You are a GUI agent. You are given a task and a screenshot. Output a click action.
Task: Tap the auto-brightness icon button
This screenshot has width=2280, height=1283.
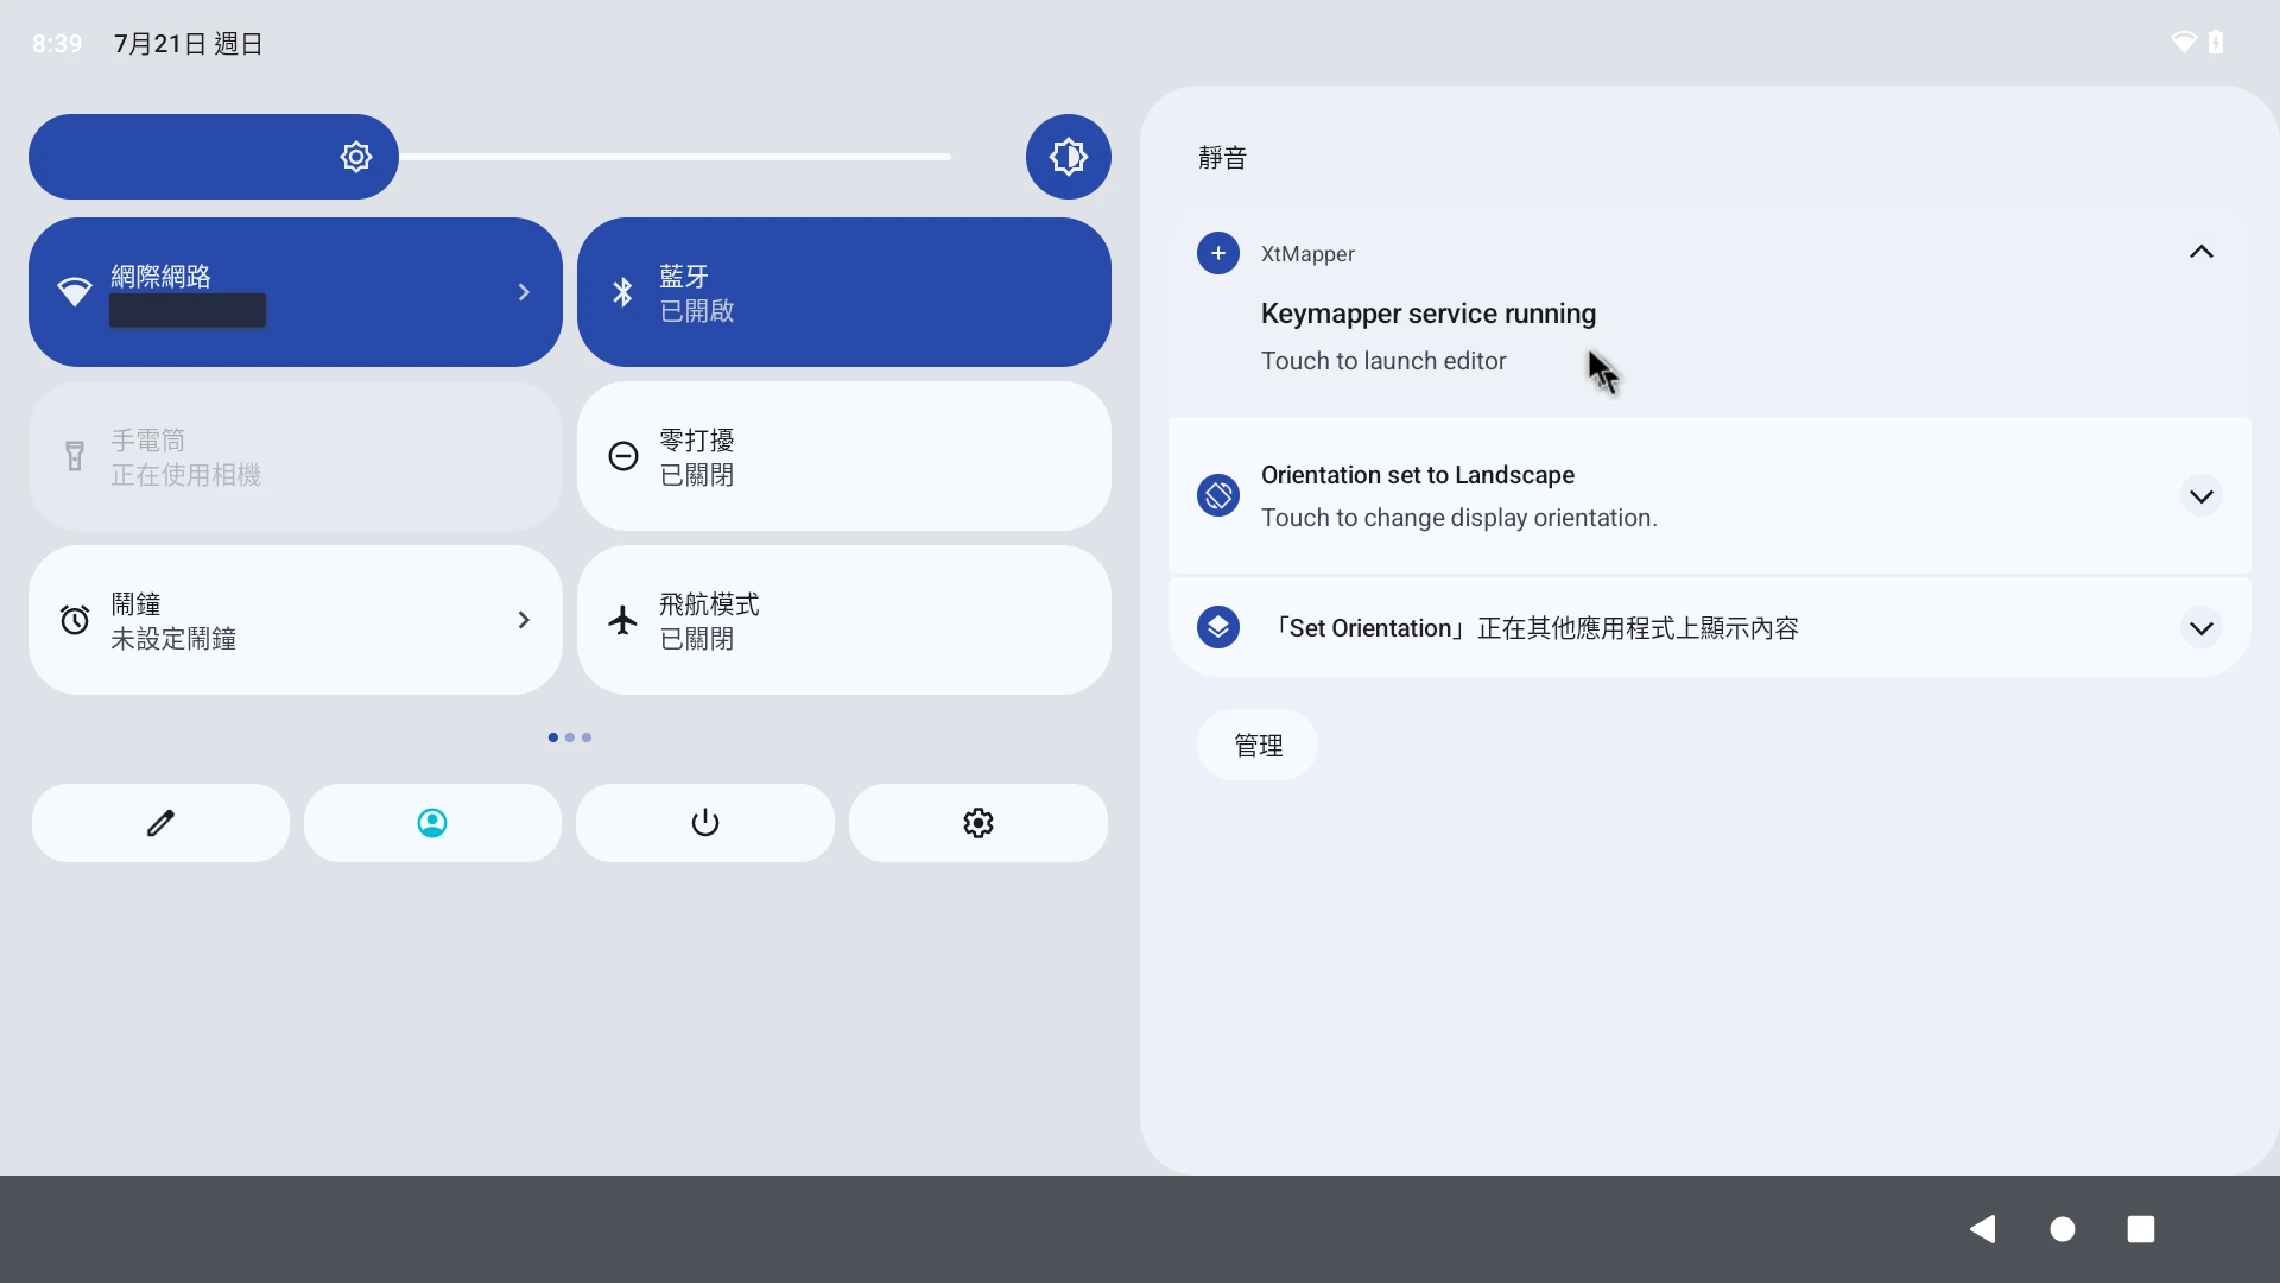click(x=1068, y=157)
